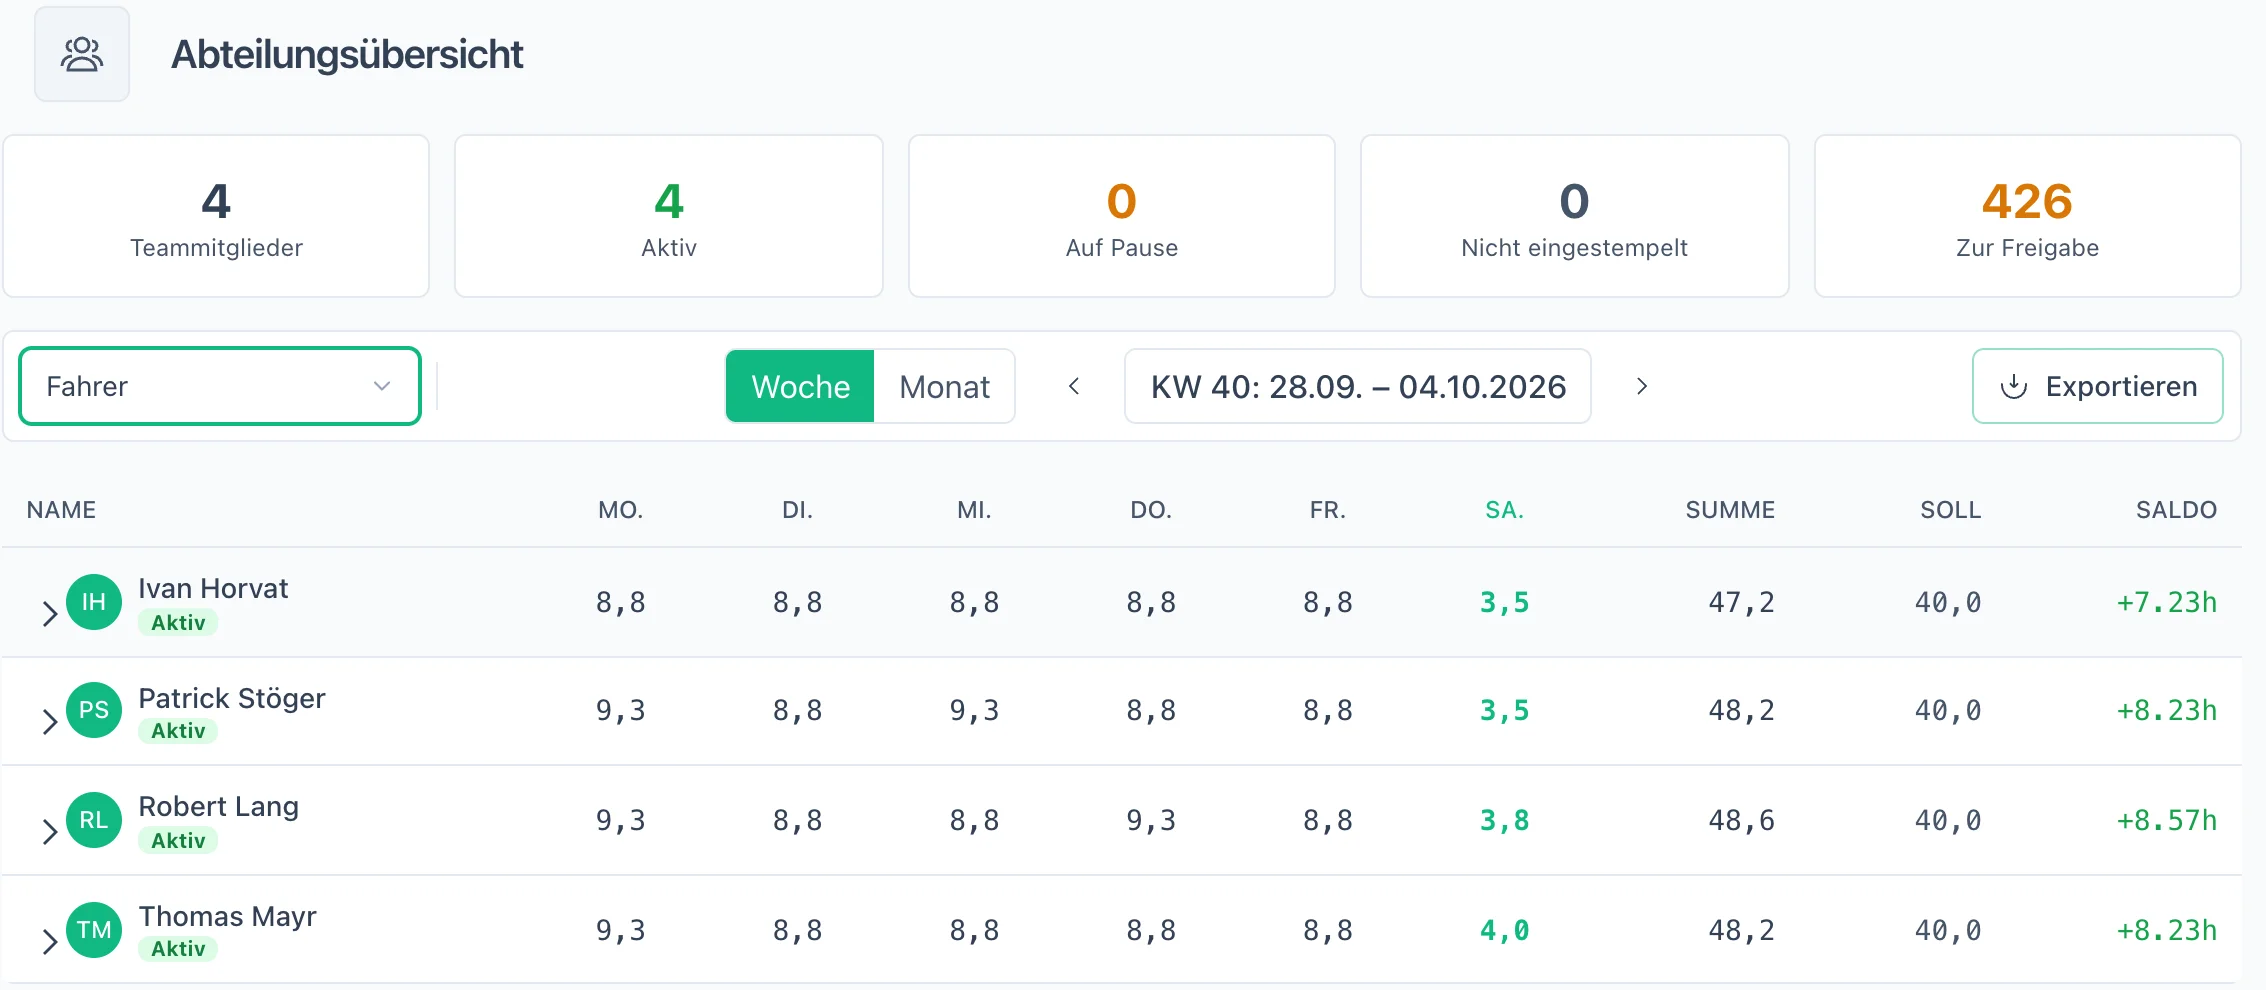Viewport: 2266px width, 990px height.
Task: Click the name Patrick Stöger
Action: (232, 698)
